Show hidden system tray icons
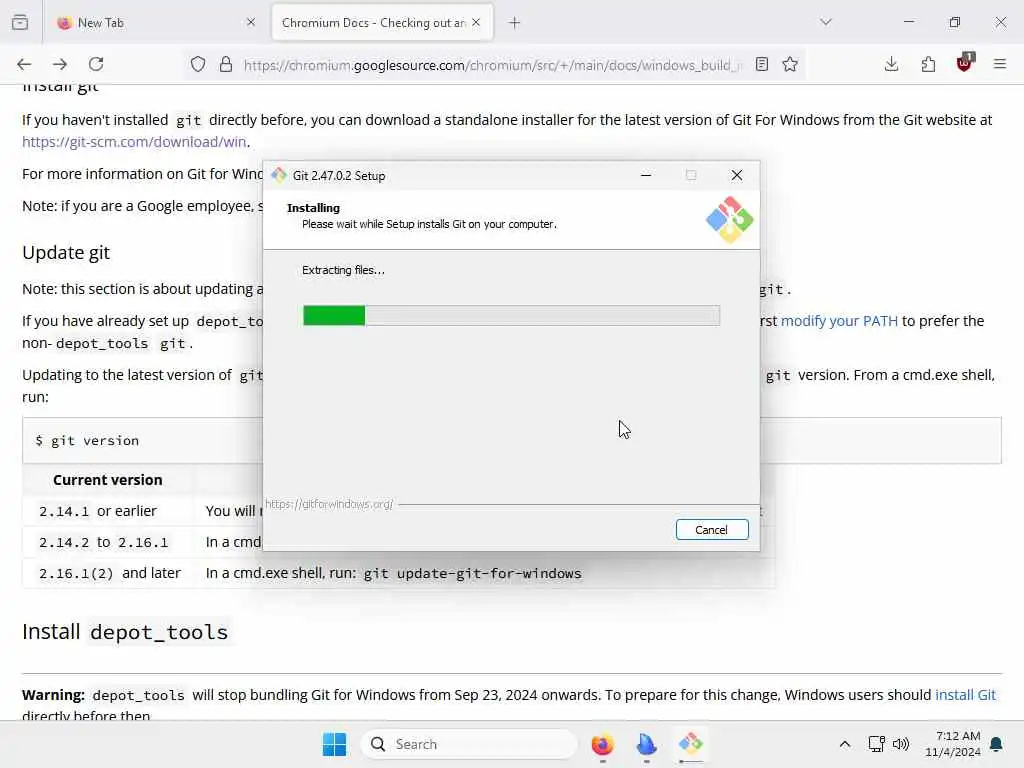 pyautogui.click(x=844, y=744)
